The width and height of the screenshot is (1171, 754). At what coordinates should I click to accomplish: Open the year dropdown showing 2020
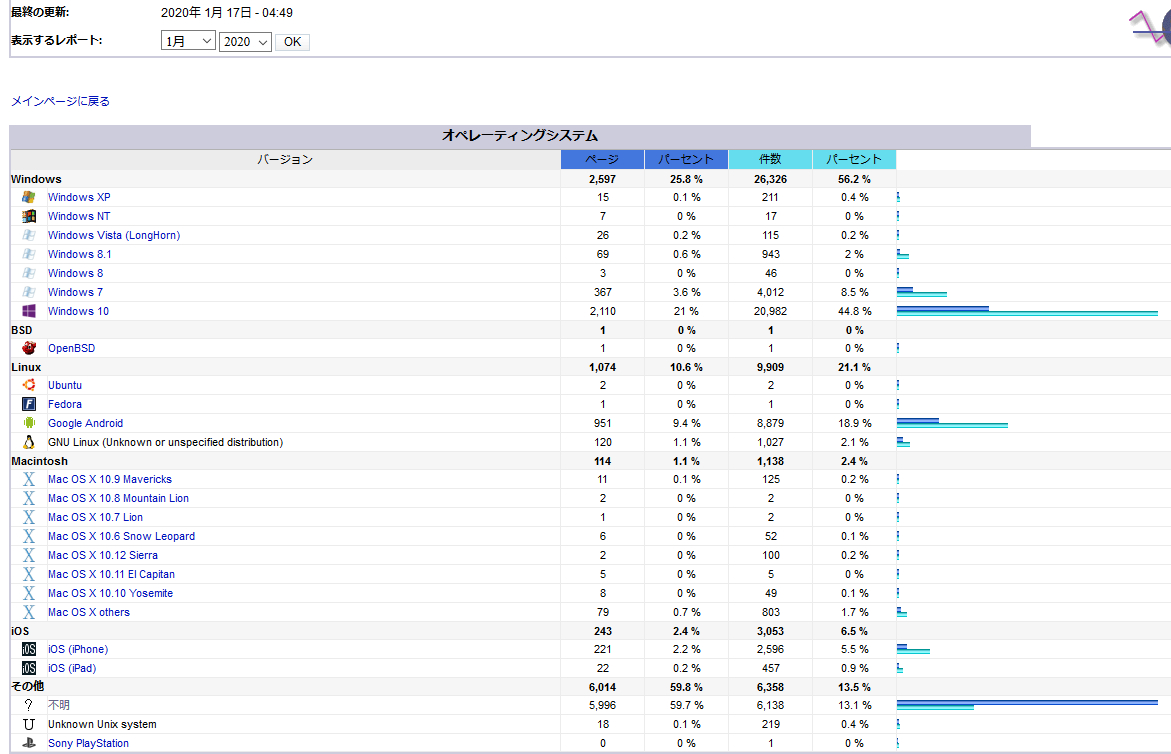tap(245, 42)
